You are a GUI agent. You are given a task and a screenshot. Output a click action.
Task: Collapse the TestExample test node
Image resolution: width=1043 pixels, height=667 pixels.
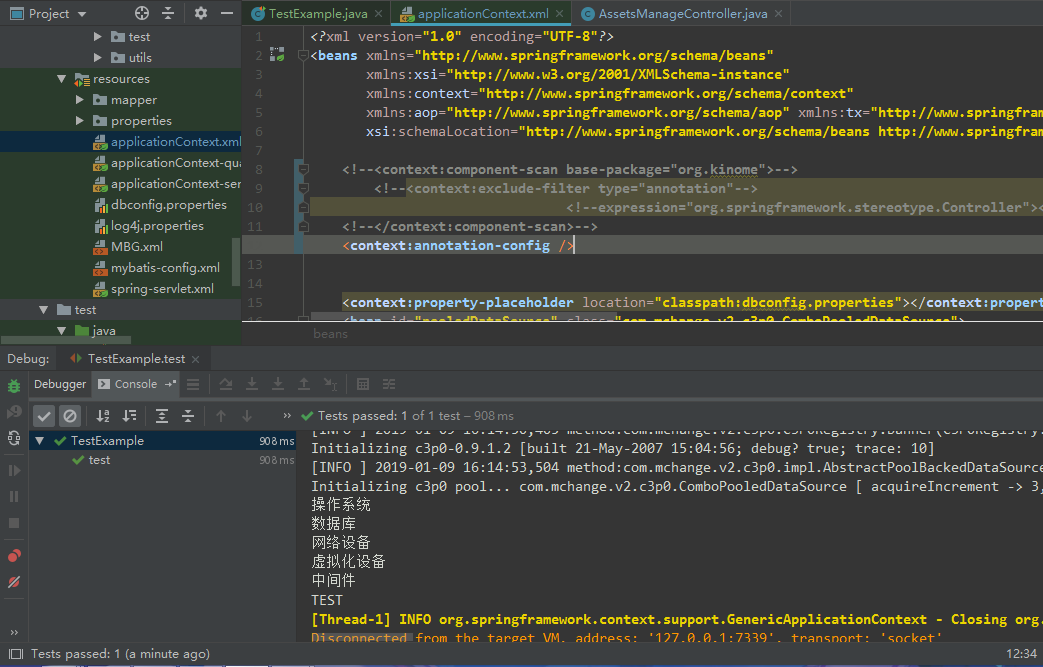coord(40,441)
